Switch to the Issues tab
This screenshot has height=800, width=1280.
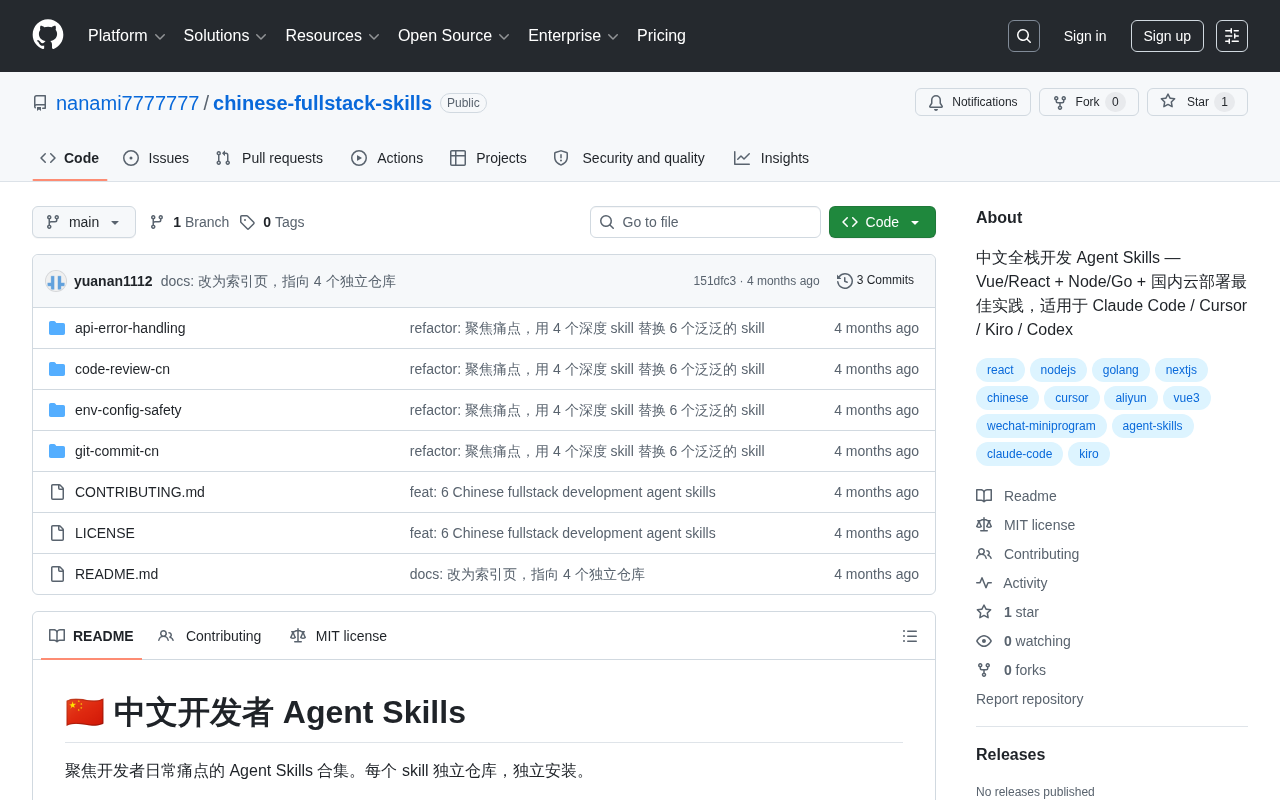click(x=156, y=158)
